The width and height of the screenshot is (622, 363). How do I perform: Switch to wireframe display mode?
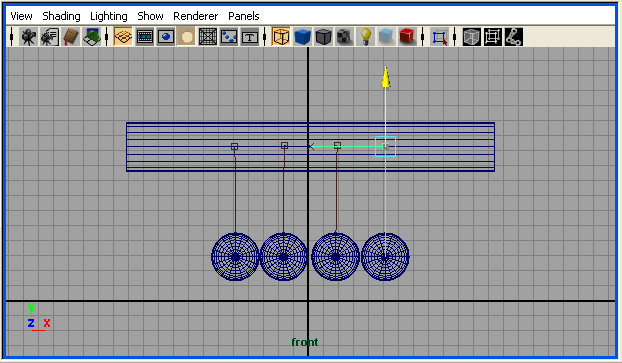tap(281, 37)
